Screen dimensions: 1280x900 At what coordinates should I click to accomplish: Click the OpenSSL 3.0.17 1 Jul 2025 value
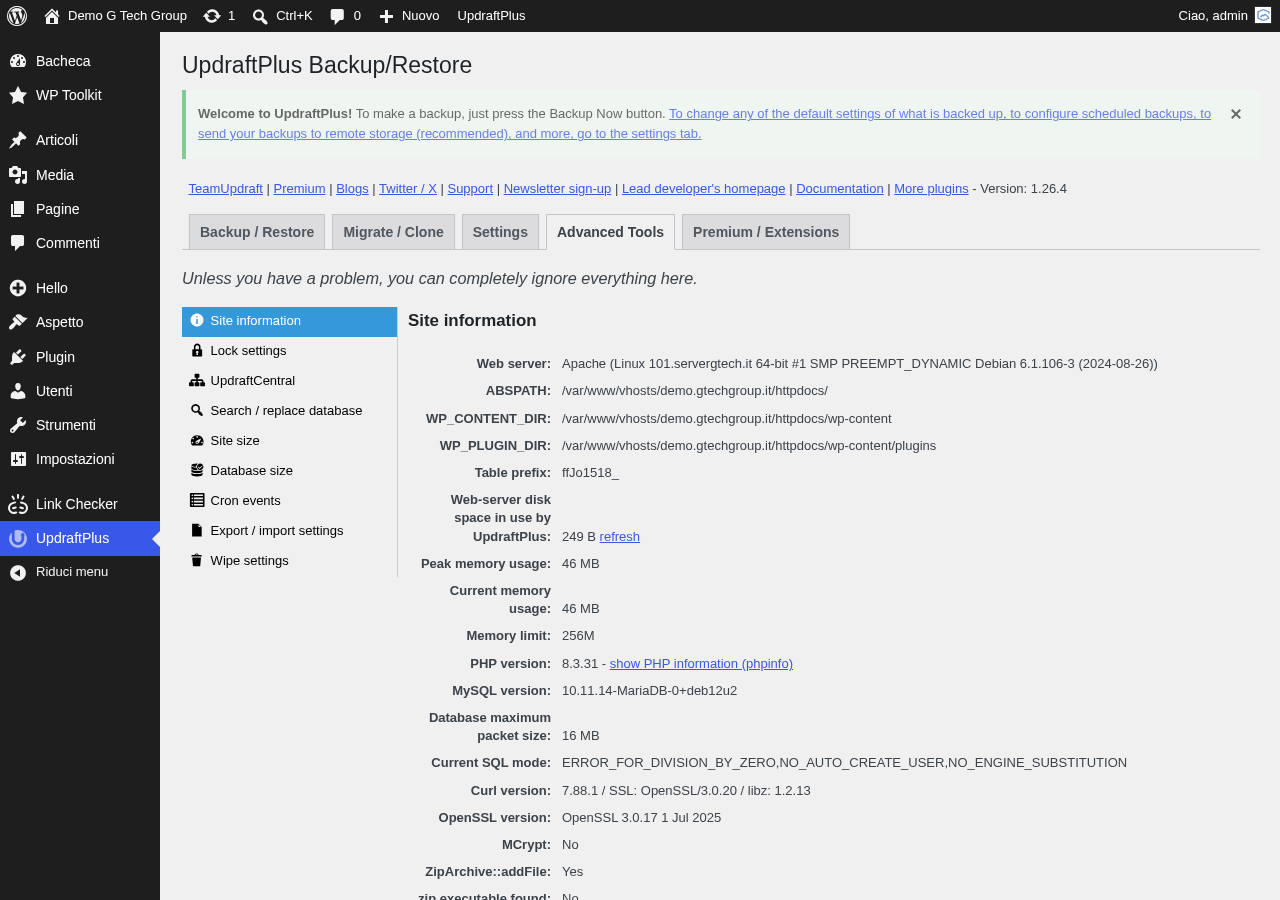coord(641,818)
